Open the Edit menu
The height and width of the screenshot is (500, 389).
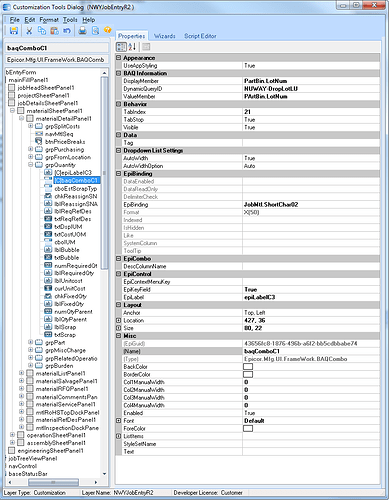pyautogui.click(x=30, y=20)
